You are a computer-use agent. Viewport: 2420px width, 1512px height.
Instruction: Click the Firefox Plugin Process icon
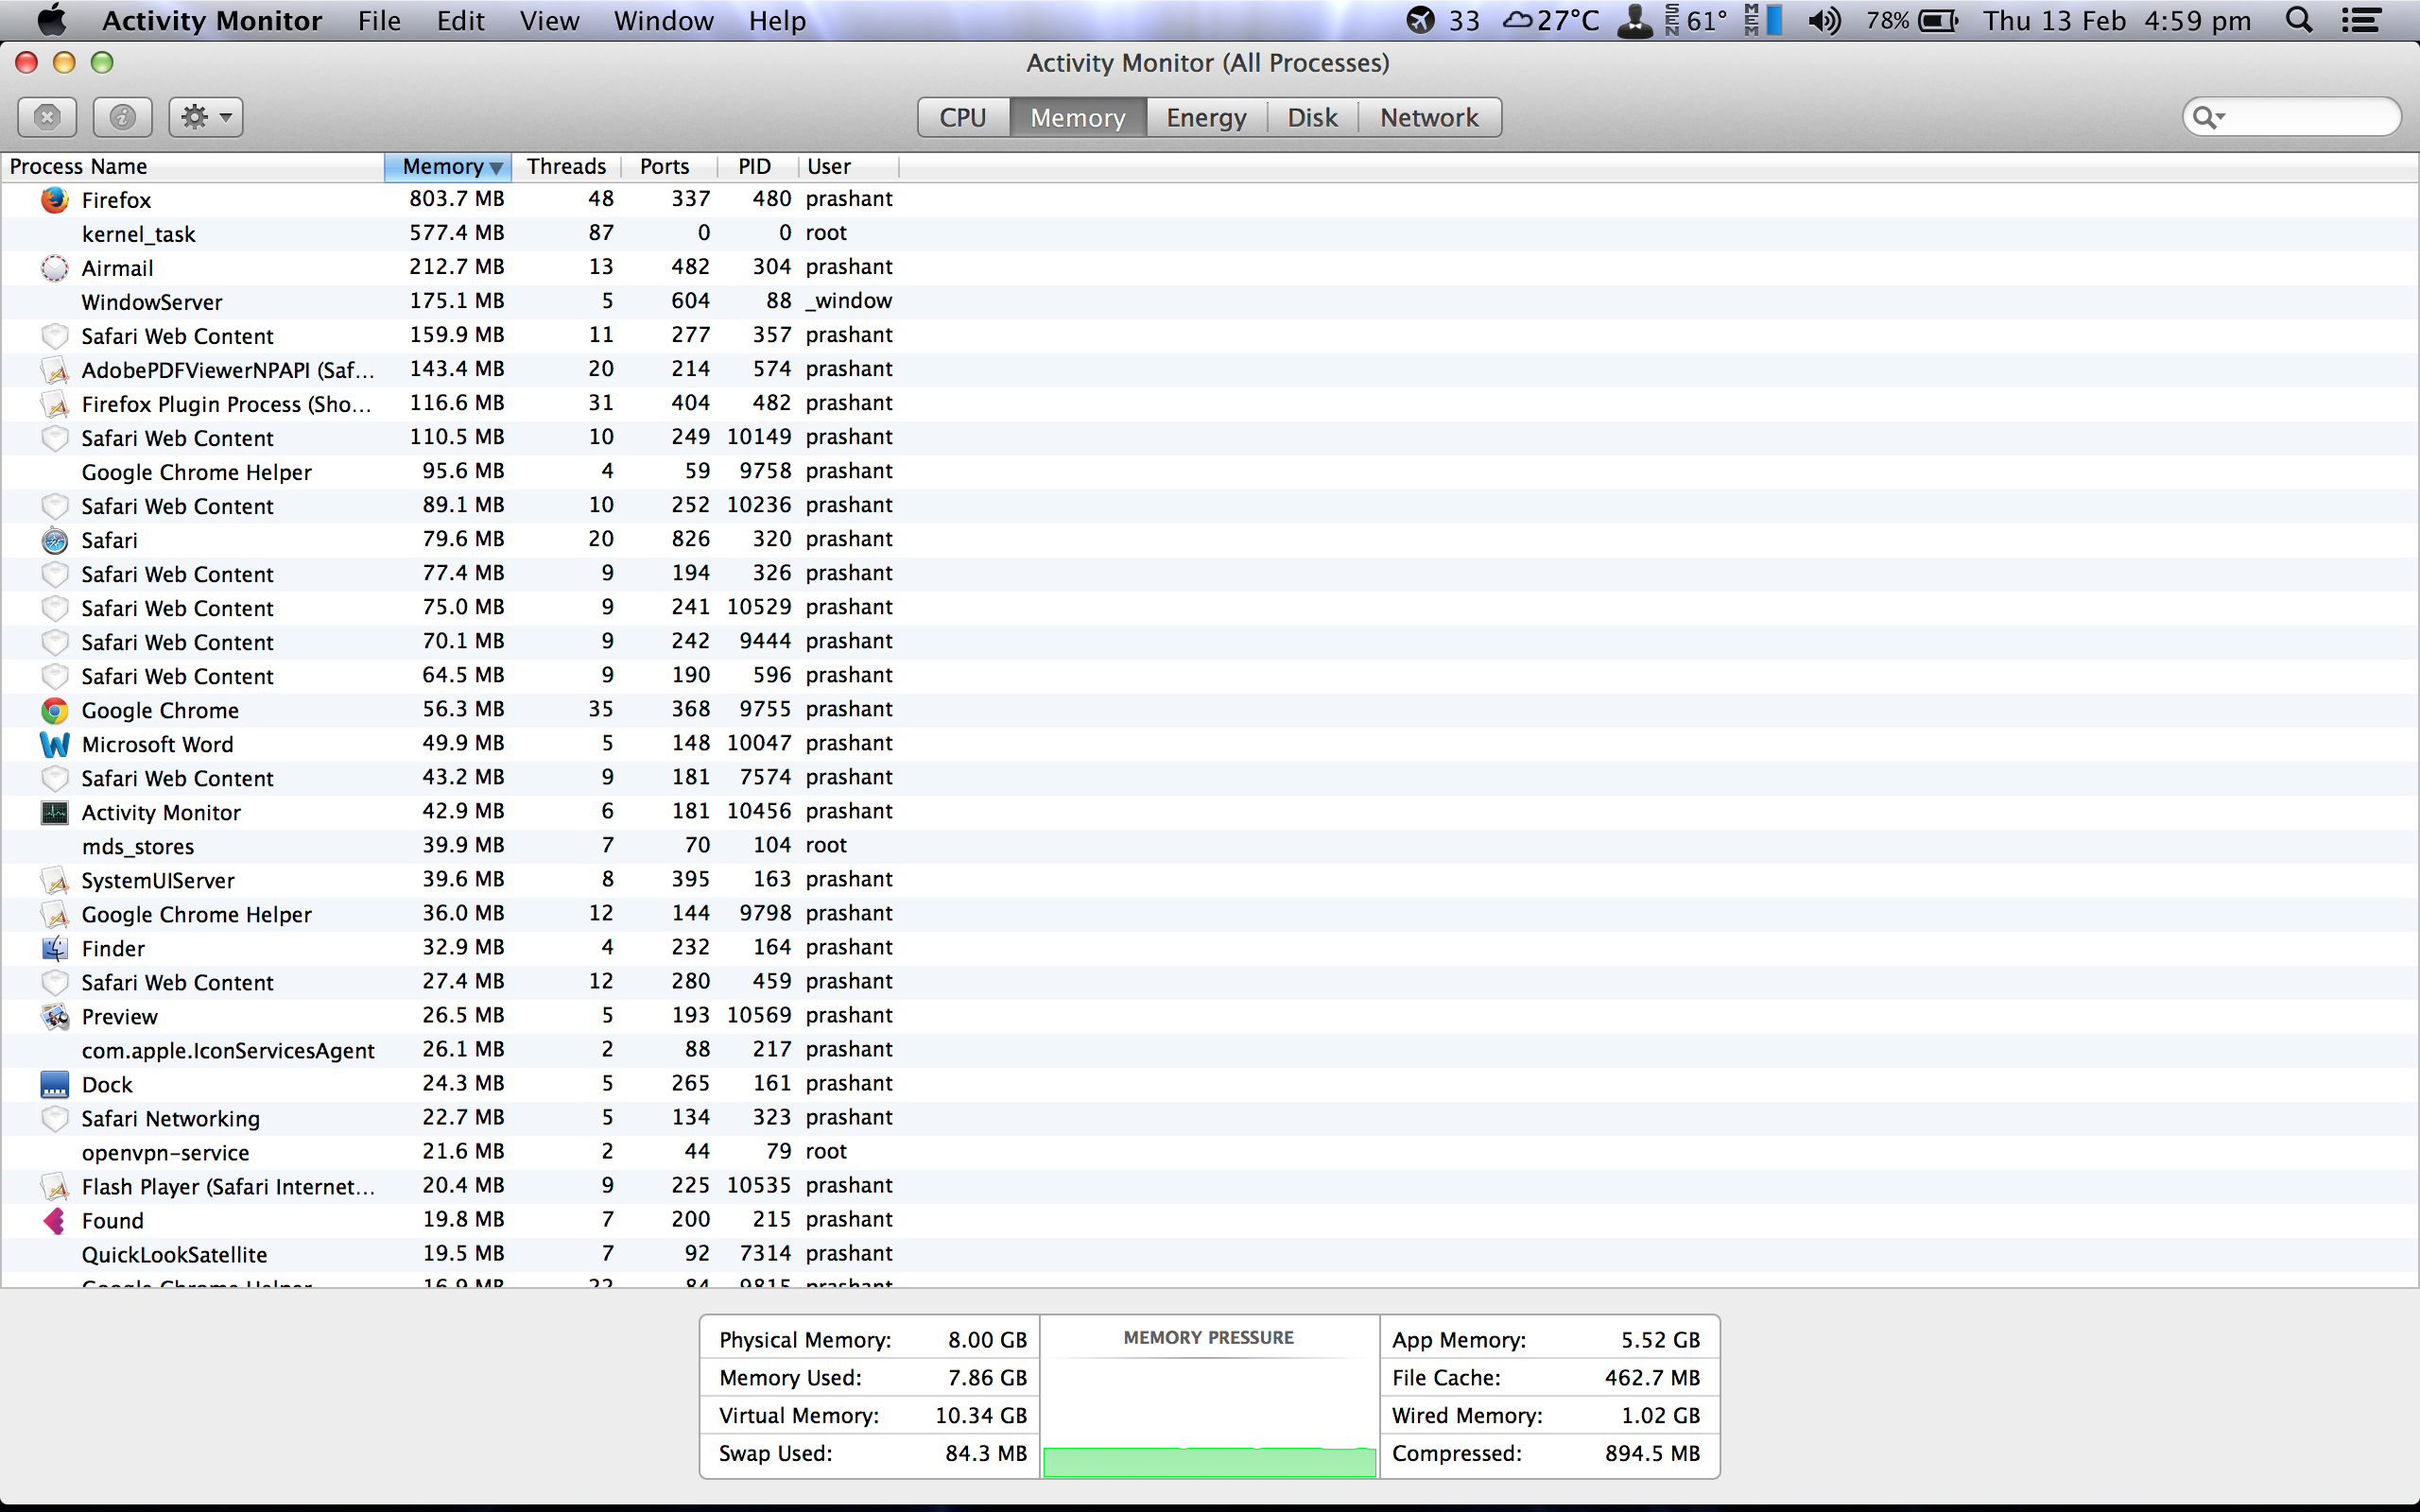(55, 404)
